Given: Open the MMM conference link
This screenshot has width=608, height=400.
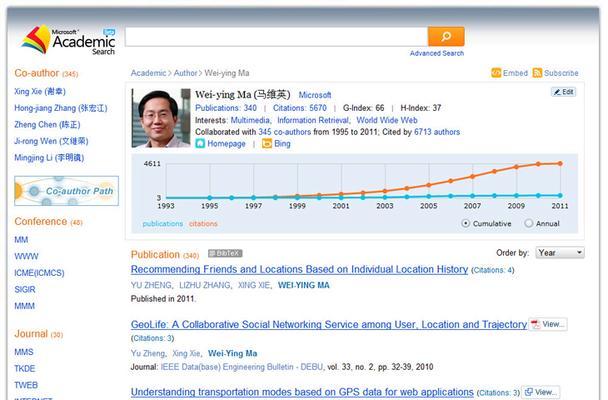Looking at the screenshot, I should tap(24, 306).
